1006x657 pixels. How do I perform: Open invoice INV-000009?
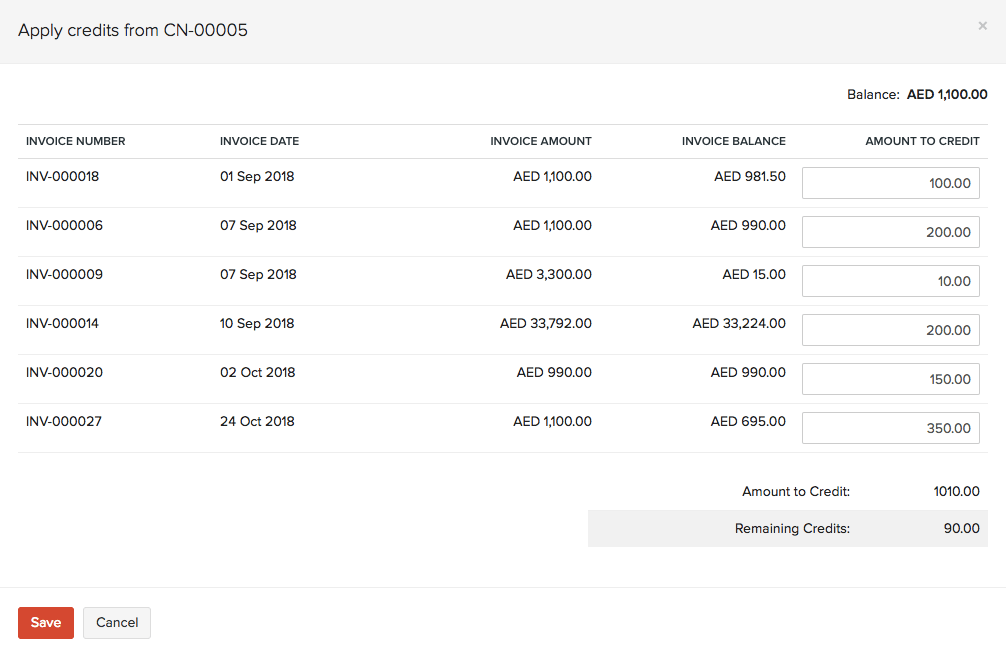(x=64, y=274)
